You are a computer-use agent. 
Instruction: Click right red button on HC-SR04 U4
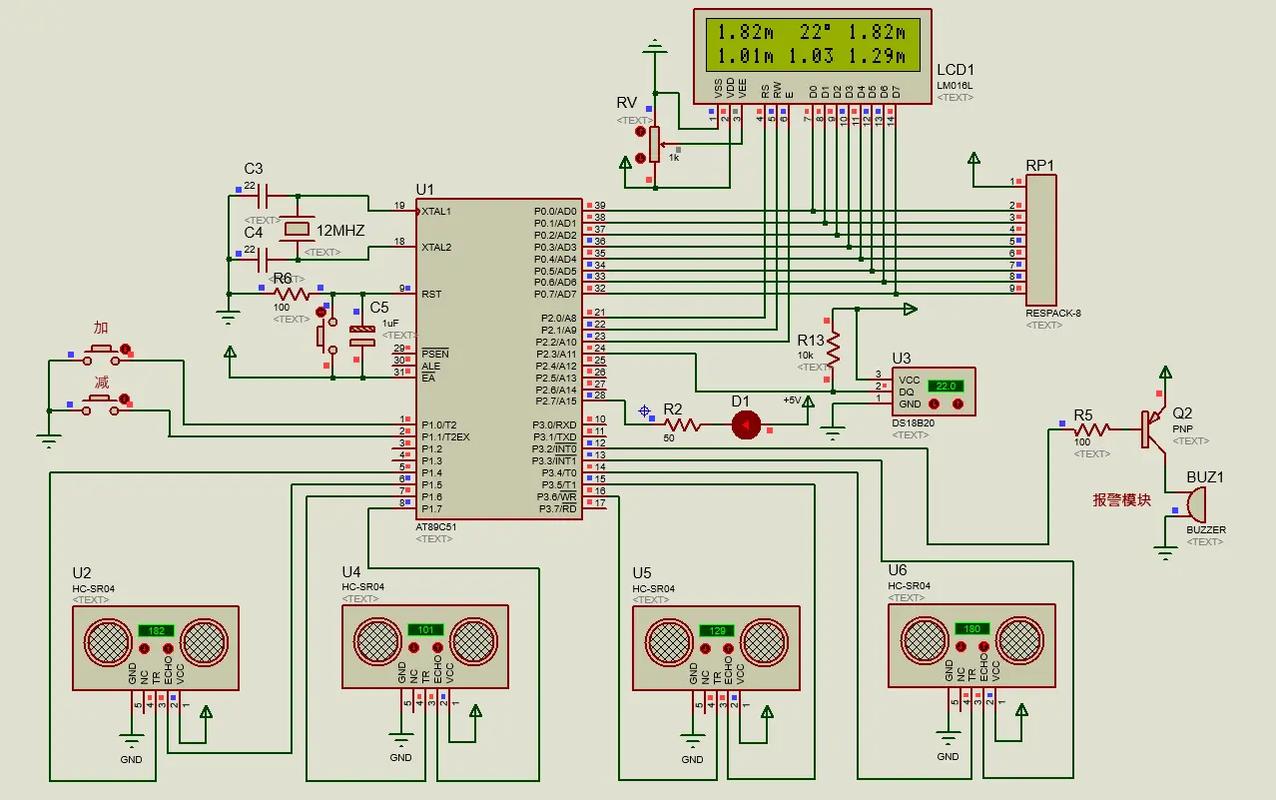tap(437, 648)
